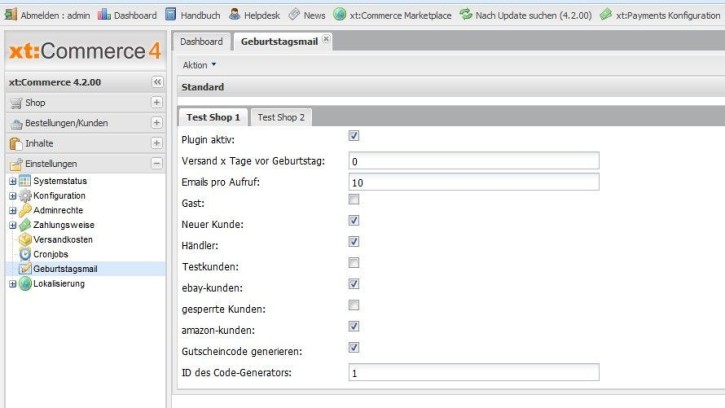Open the Helpdesk link
Viewport: 725px width, 408px height.
tap(262, 15)
